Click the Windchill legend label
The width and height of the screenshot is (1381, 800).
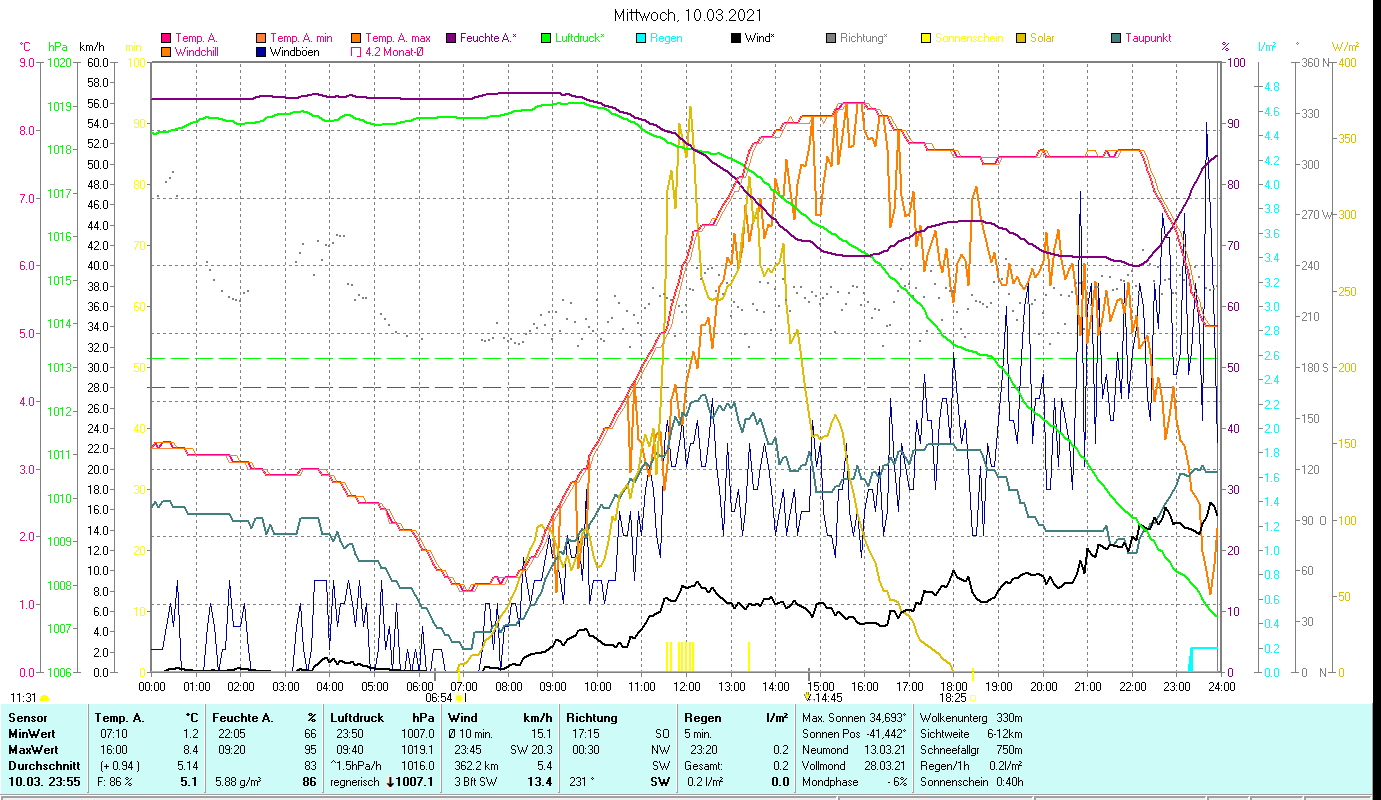tap(196, 52)
